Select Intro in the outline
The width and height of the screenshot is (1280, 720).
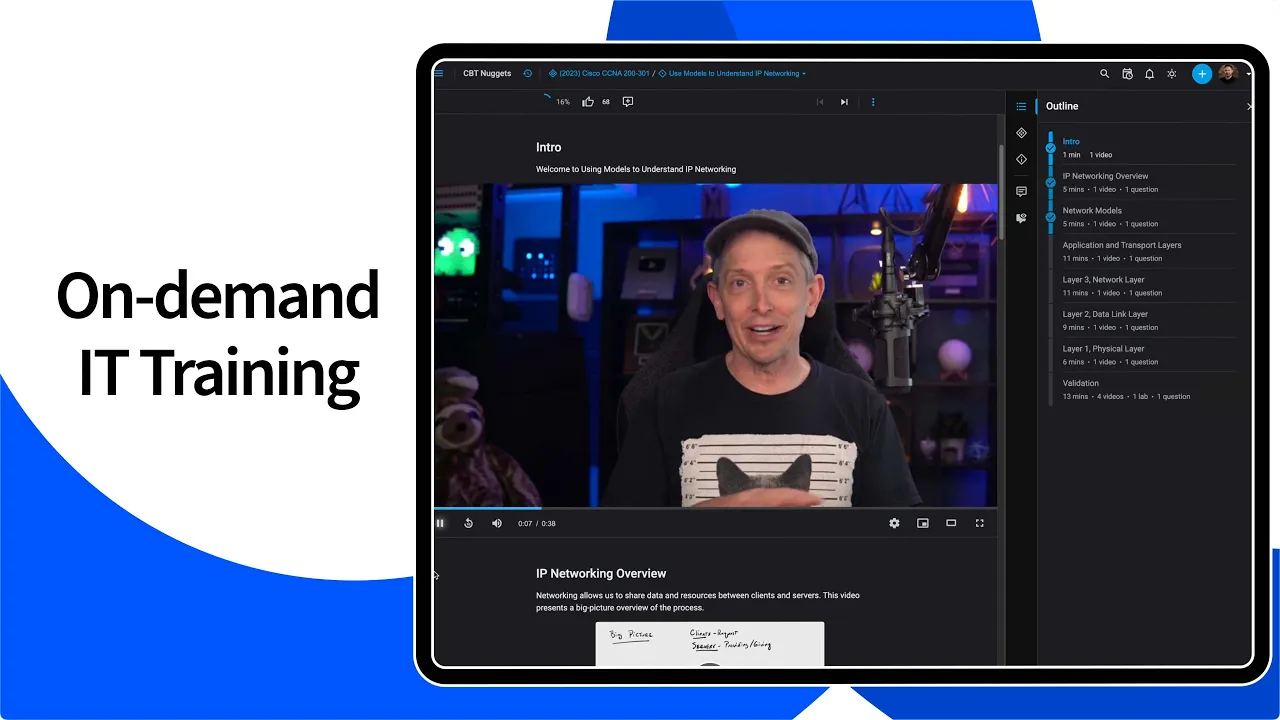pyautogui.click(x=1071, y=142)
